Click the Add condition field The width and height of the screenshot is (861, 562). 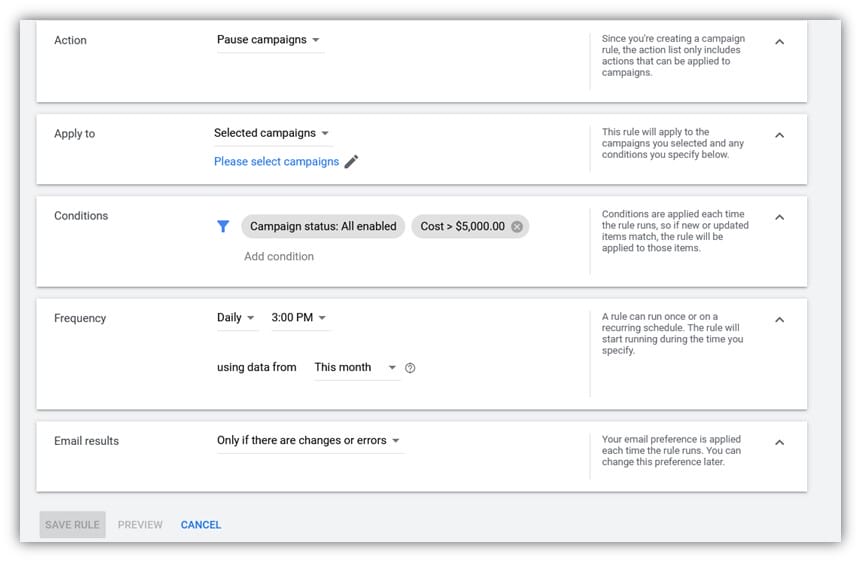pyautogui.click(x=279, y=257)
